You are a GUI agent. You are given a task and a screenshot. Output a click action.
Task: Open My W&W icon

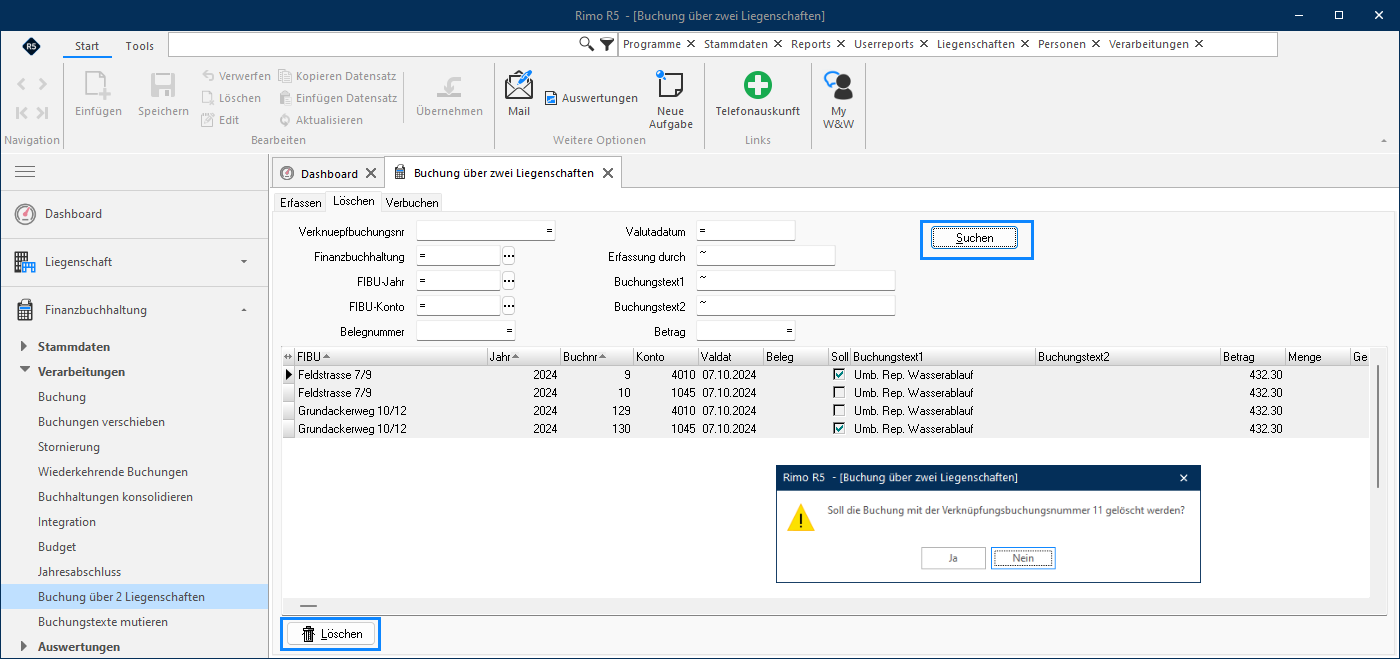838,86
